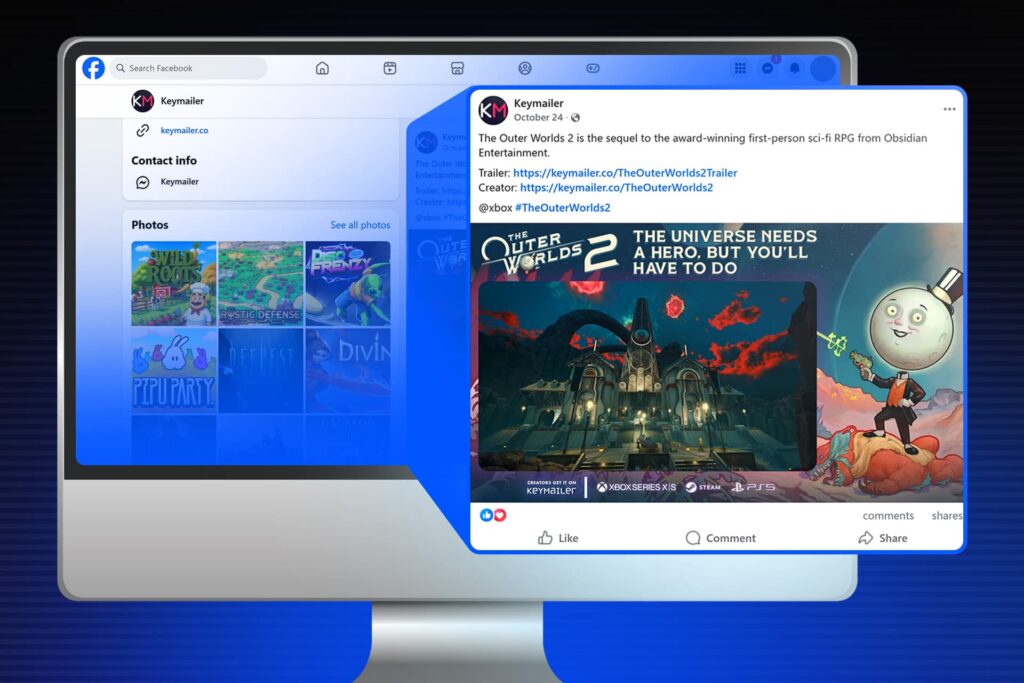Open the Wild Roots photo thumbnail
1024x683 pixels.
(174, 283)
